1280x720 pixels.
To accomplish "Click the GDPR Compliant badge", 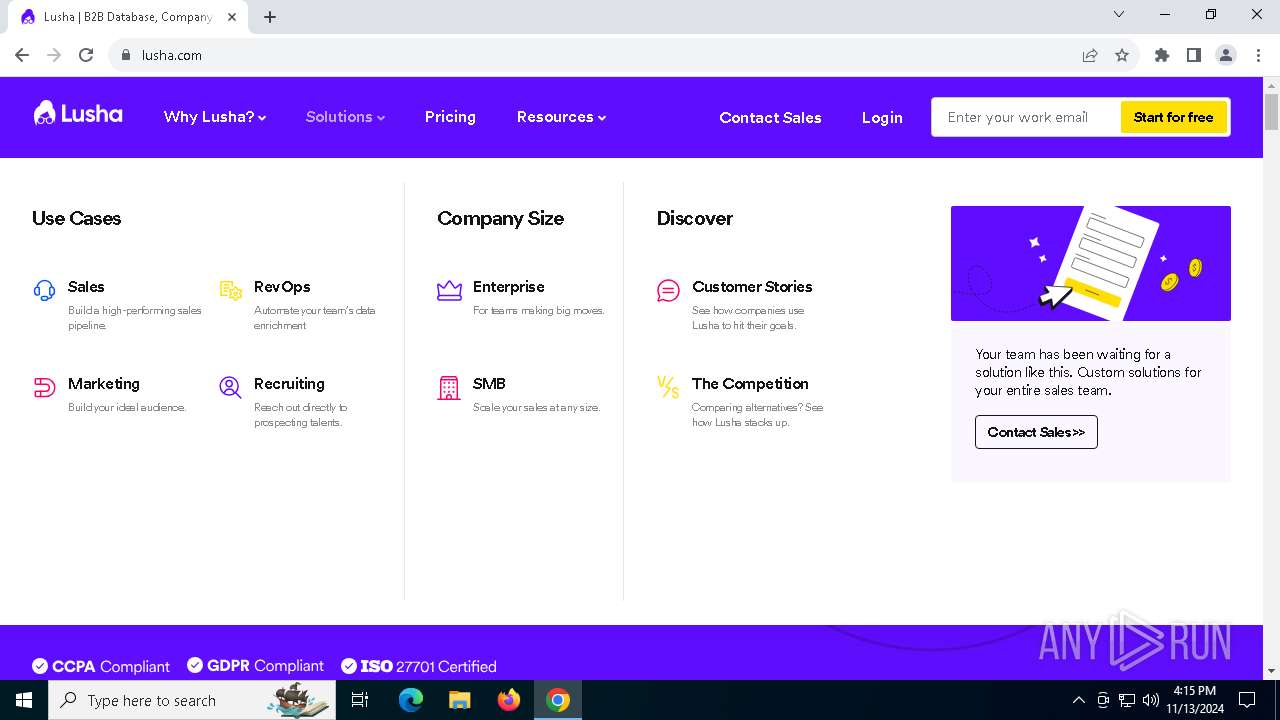I will coord(255,665).
